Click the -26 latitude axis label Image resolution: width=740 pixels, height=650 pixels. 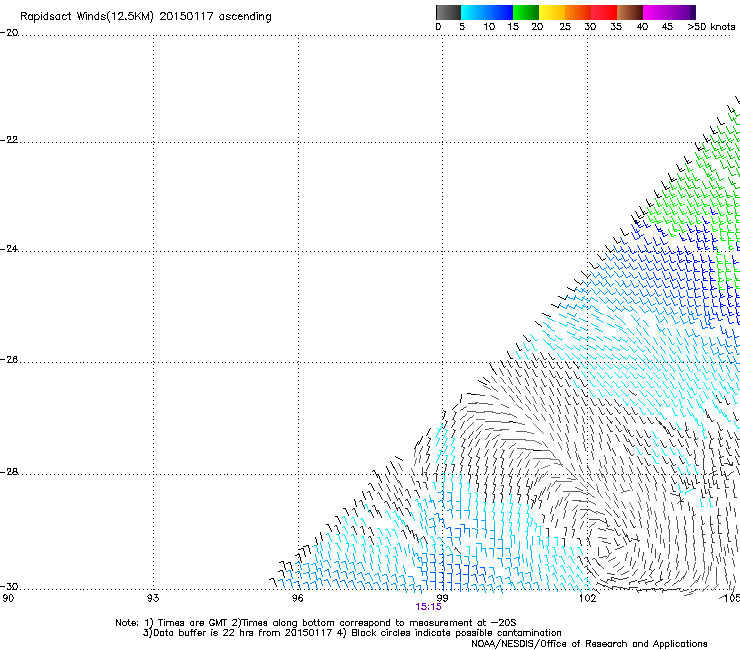(9, 360)
